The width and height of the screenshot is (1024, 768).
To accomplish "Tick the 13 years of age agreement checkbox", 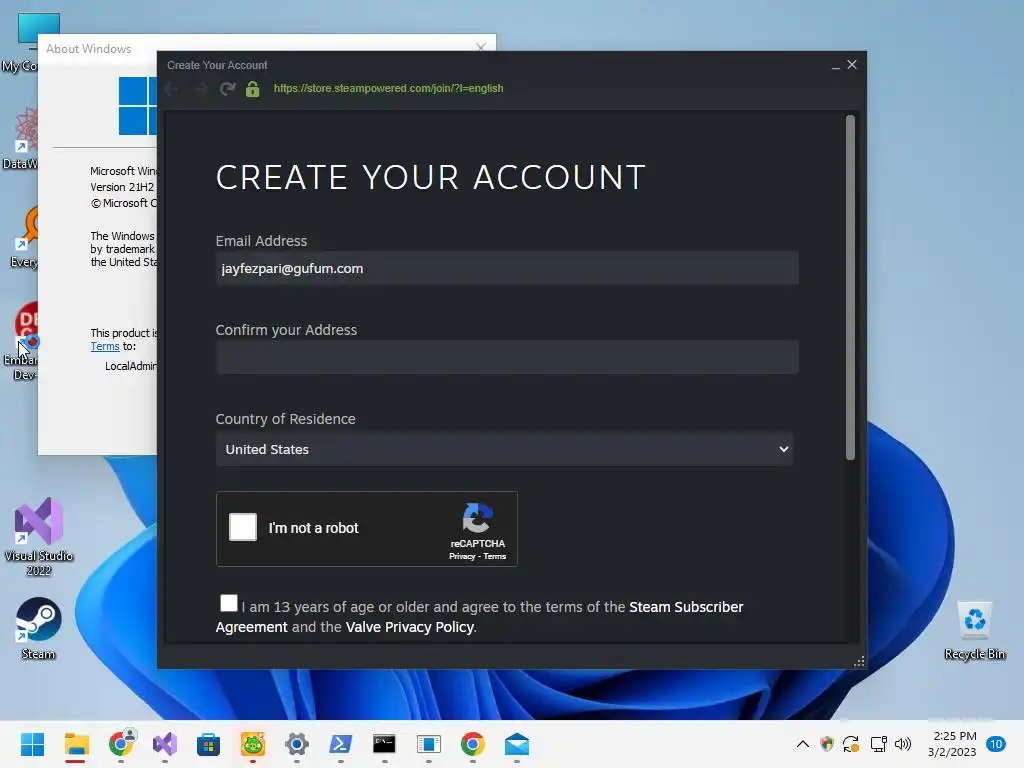I will 229,603.
